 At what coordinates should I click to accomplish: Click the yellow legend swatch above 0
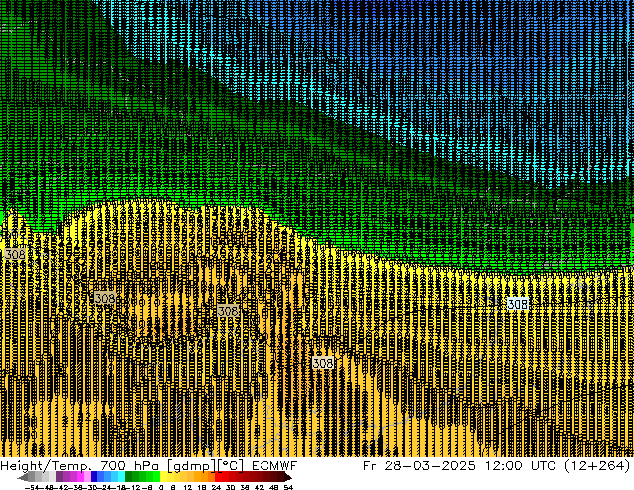[163, 477]
